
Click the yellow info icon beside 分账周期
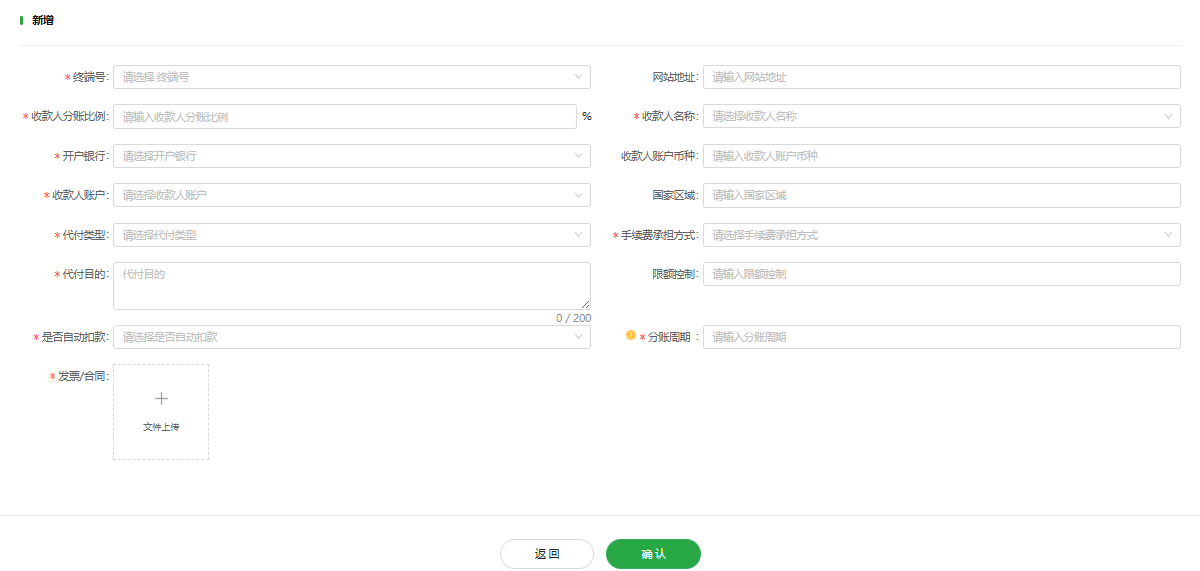[x=631, y=336]
